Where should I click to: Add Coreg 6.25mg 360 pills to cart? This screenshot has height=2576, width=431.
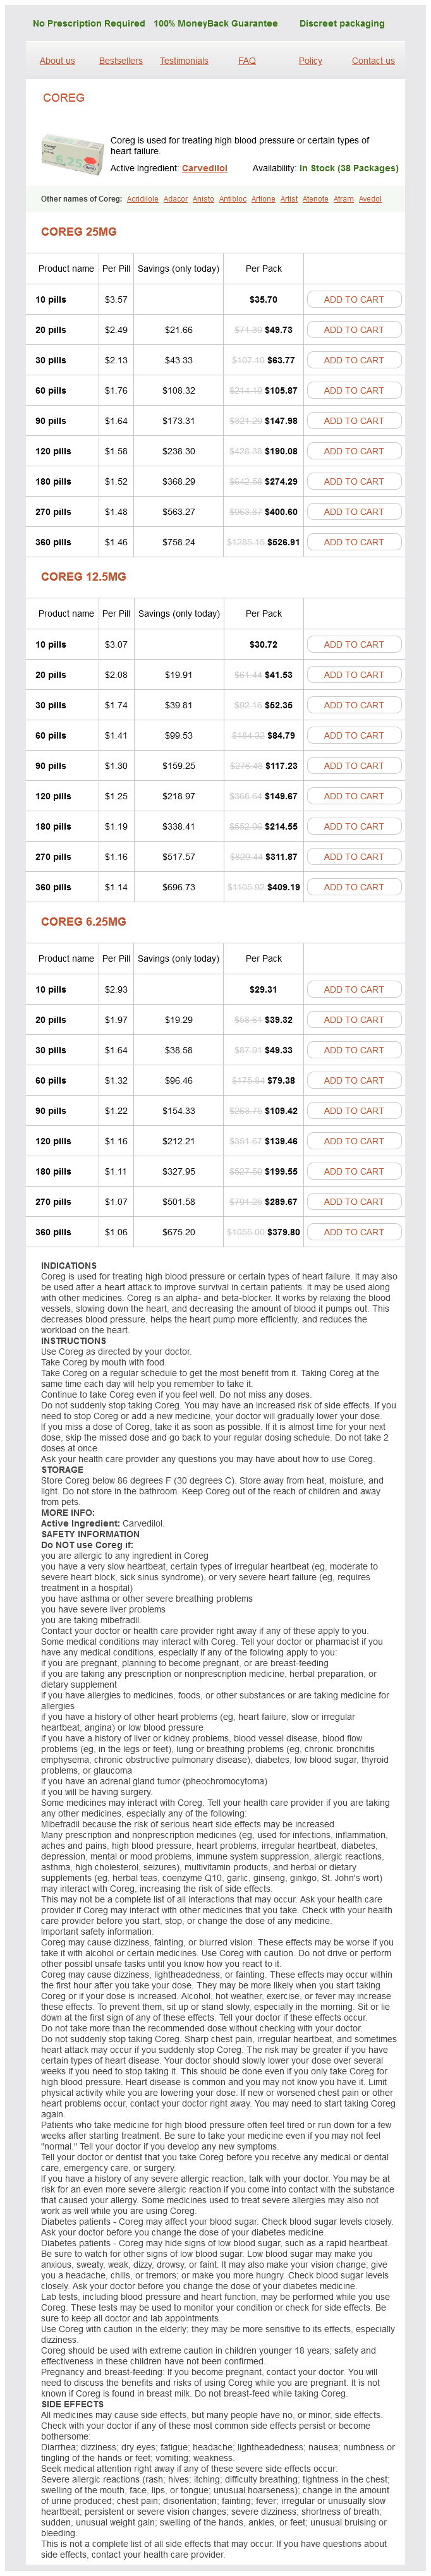353,1232
